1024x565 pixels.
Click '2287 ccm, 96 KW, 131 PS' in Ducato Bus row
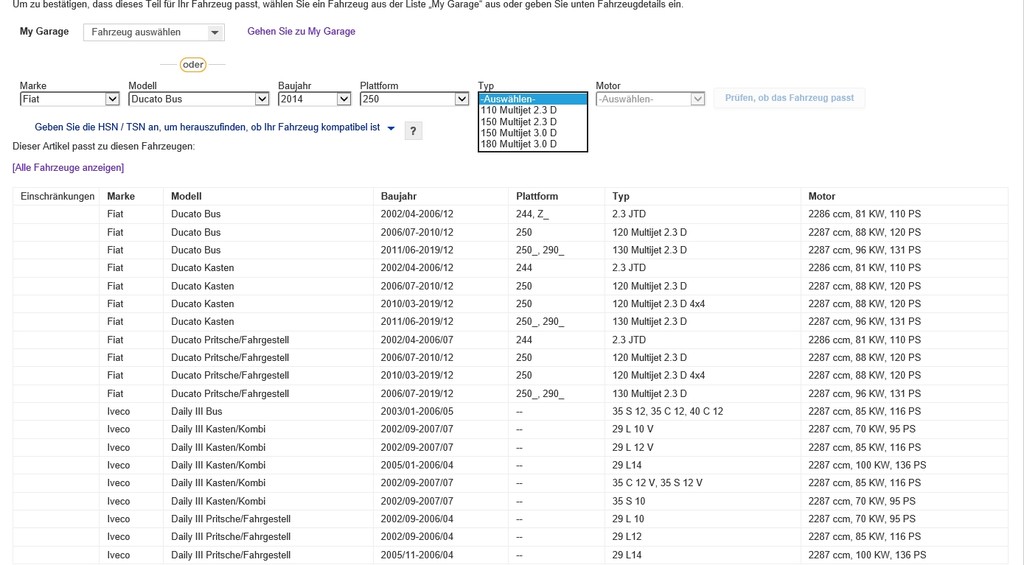pyautogui.click(x=864, y=250)
